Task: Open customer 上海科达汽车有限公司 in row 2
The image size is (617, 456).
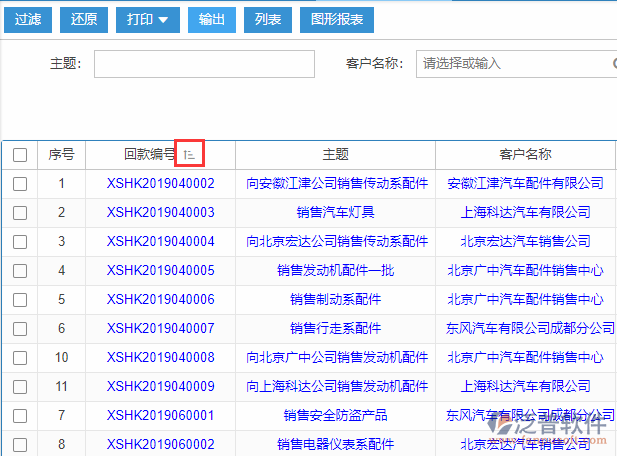Action: pos(525,213)
